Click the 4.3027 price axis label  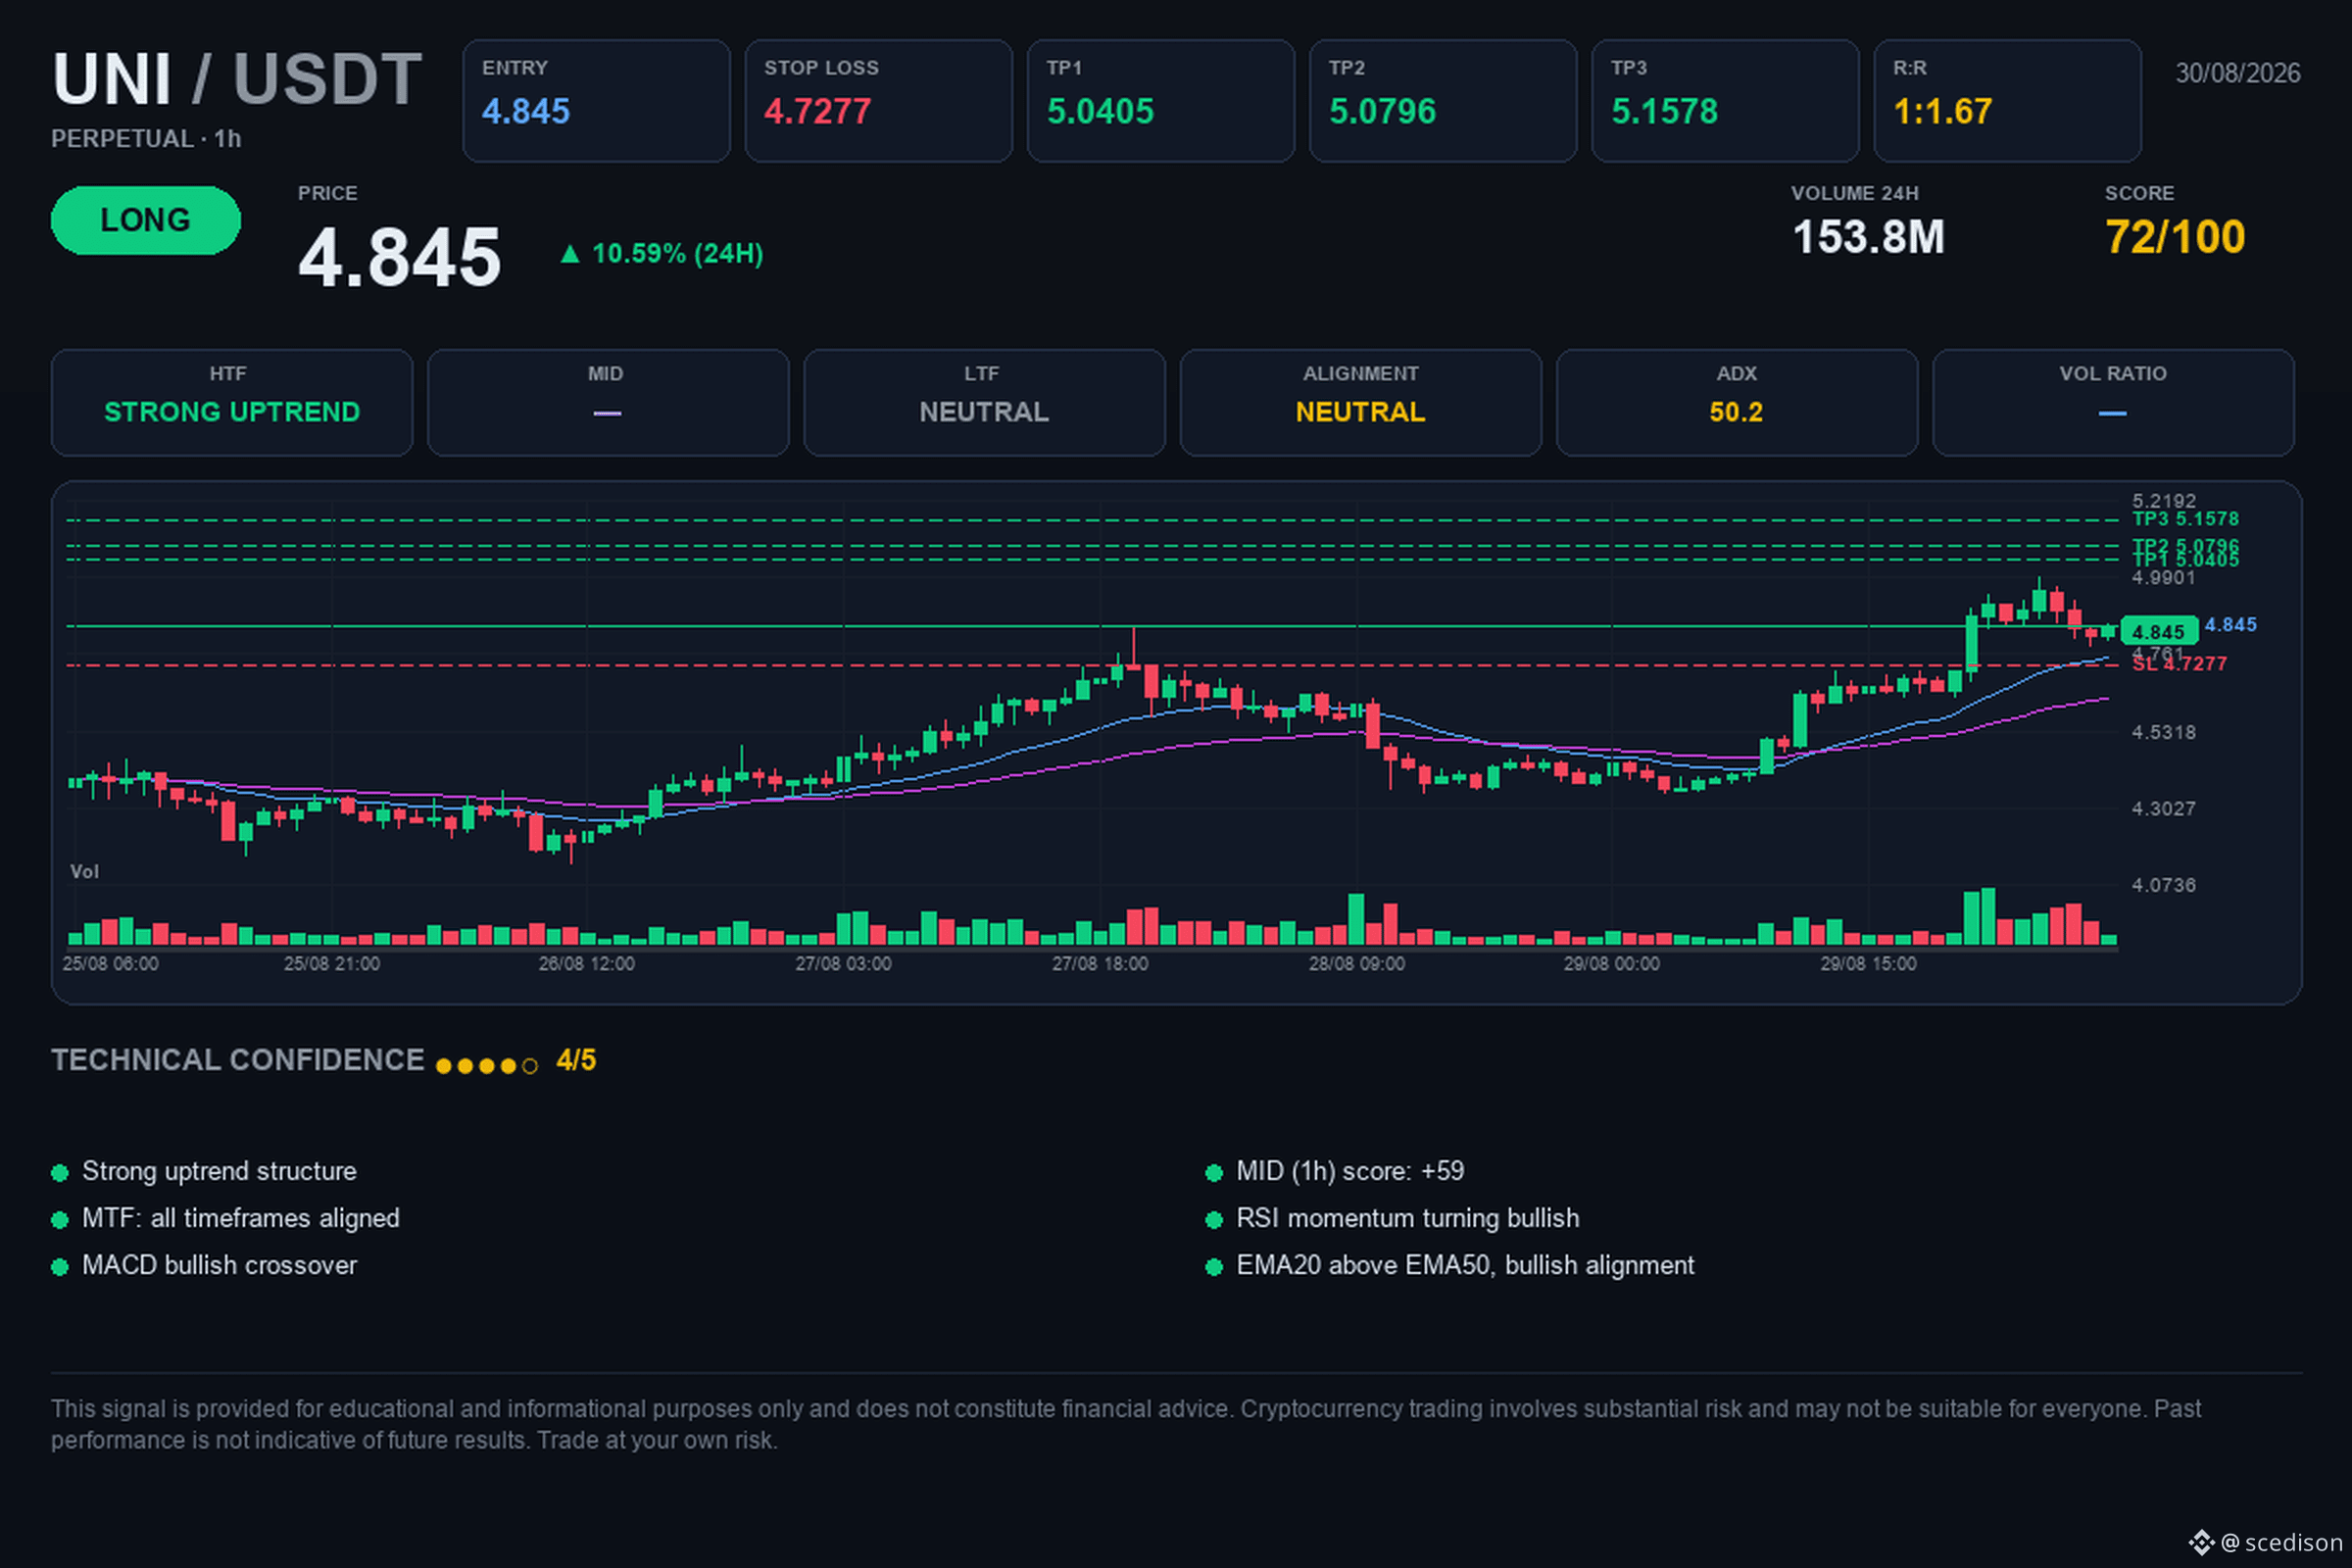click(2163, 809)
